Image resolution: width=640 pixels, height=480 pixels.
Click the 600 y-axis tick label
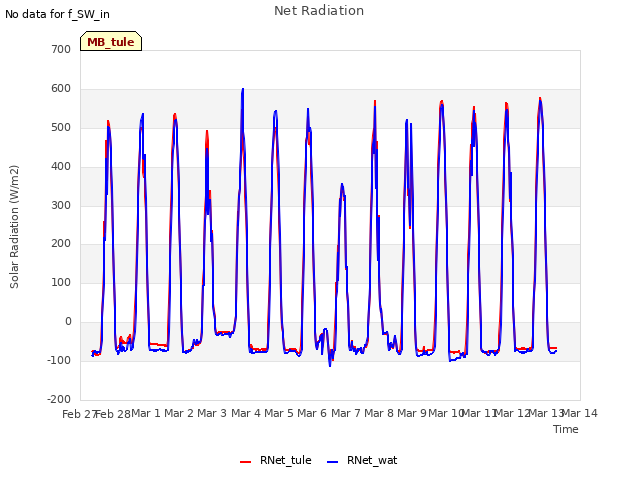pyautogui.click(x=61, y=89)
